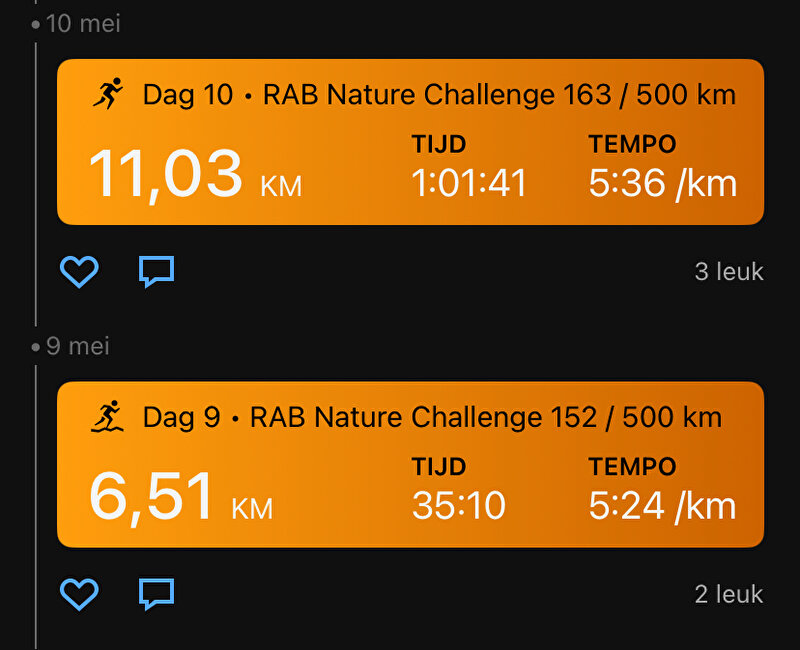Click the running icon on the Dag 10 card
The image size is (800, 650).
pyautogui.click(x=108, y=93)
